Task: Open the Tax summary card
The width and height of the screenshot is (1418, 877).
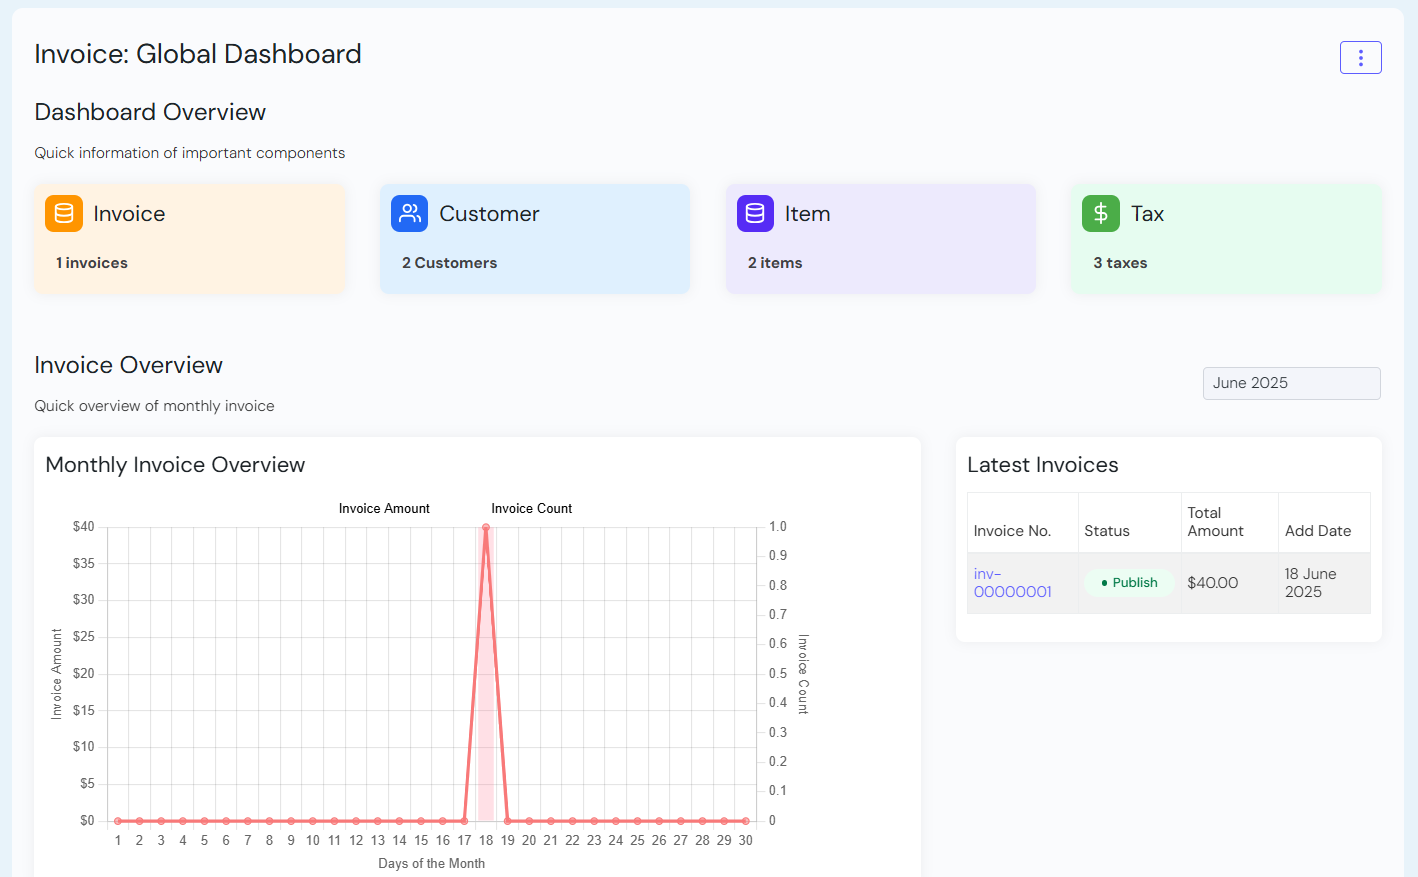Action: (x=1226, y=239)
